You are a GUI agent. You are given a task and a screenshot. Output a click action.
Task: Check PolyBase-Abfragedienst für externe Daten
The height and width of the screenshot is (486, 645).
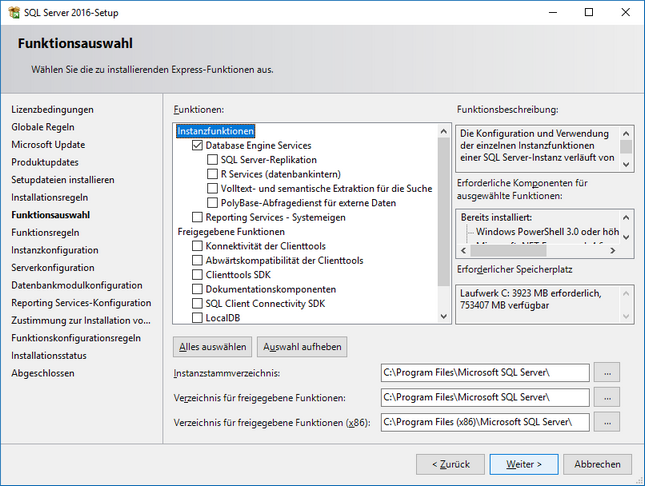(212, 203)
